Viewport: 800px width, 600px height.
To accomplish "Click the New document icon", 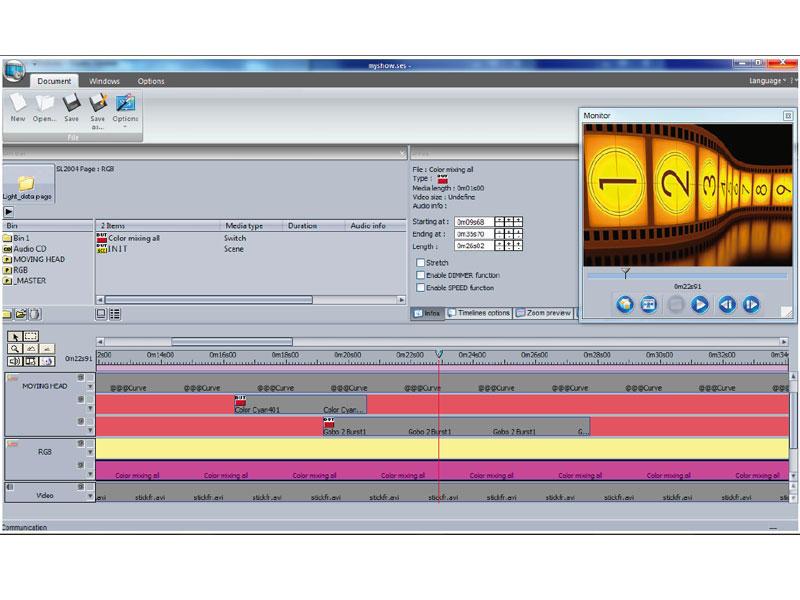I will point(18,105).
